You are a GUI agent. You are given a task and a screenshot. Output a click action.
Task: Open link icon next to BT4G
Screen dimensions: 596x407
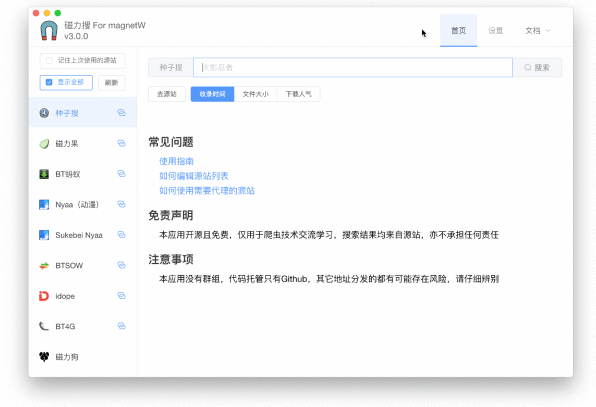[121, 326]
